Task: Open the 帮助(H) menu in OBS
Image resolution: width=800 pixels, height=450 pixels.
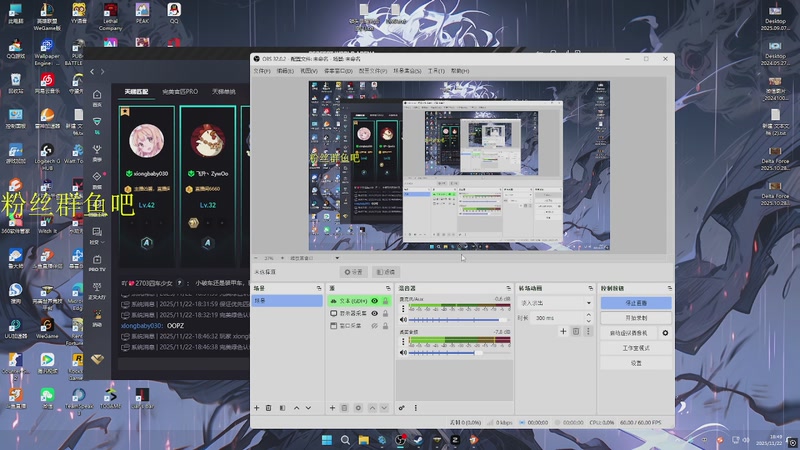Action: pyautogui.click(x=460, y=71)
